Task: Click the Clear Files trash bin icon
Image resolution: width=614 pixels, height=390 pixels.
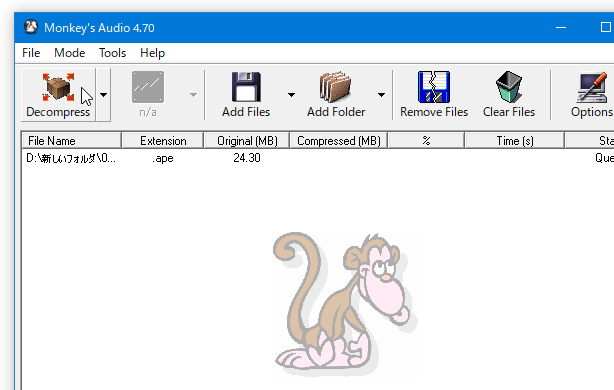Action: 509,87
